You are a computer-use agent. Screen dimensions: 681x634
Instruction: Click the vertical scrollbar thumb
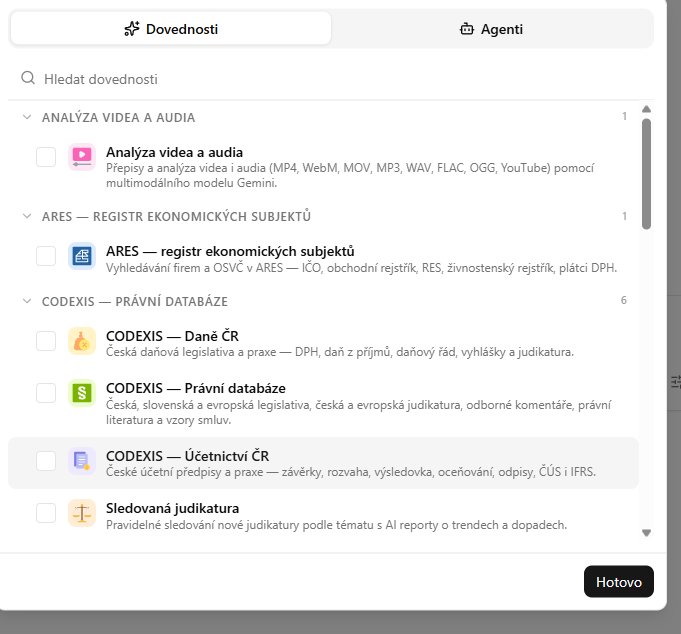click(646, 174)
